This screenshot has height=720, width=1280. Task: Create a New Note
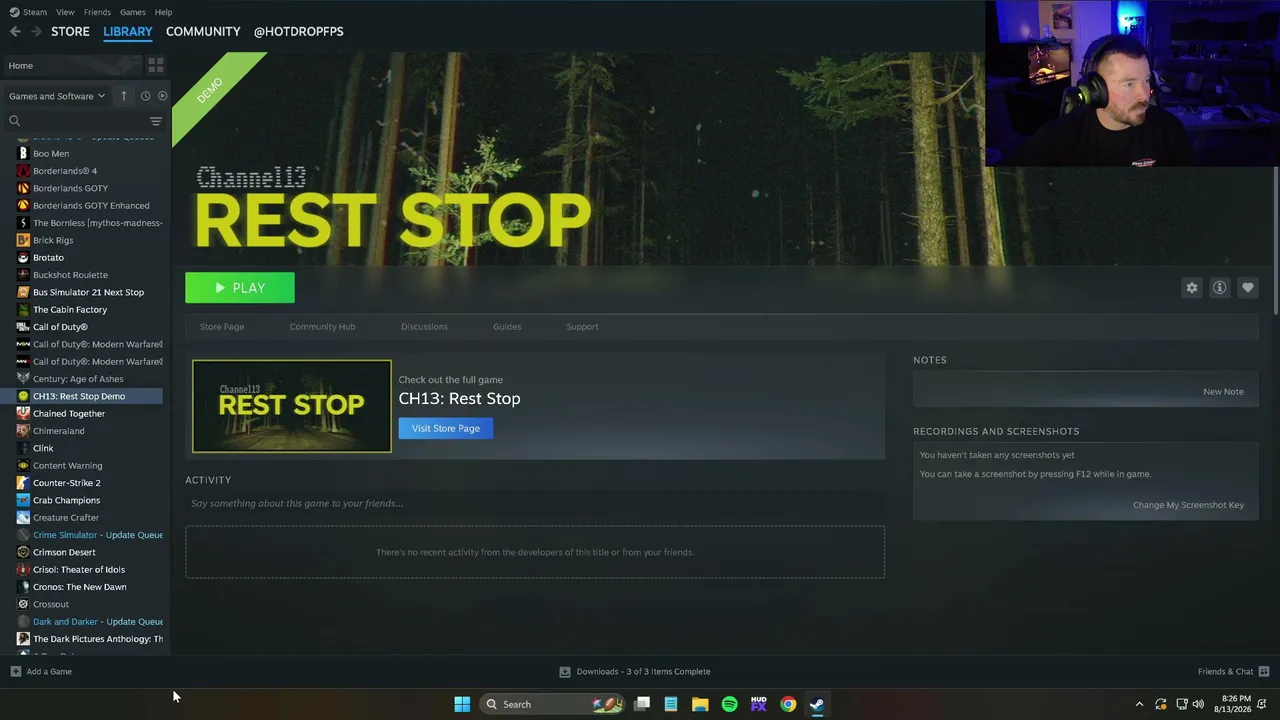(x=1223, y=392)
